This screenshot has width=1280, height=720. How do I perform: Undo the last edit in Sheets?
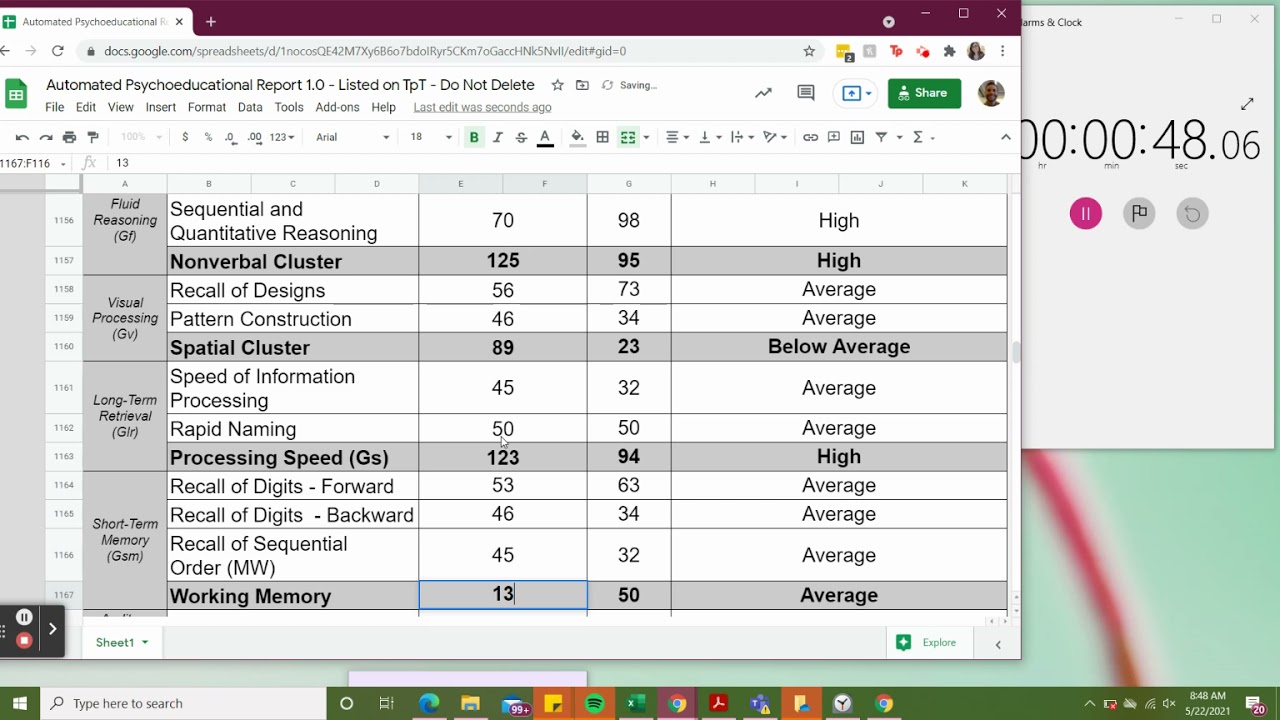[x=22, y=137]
